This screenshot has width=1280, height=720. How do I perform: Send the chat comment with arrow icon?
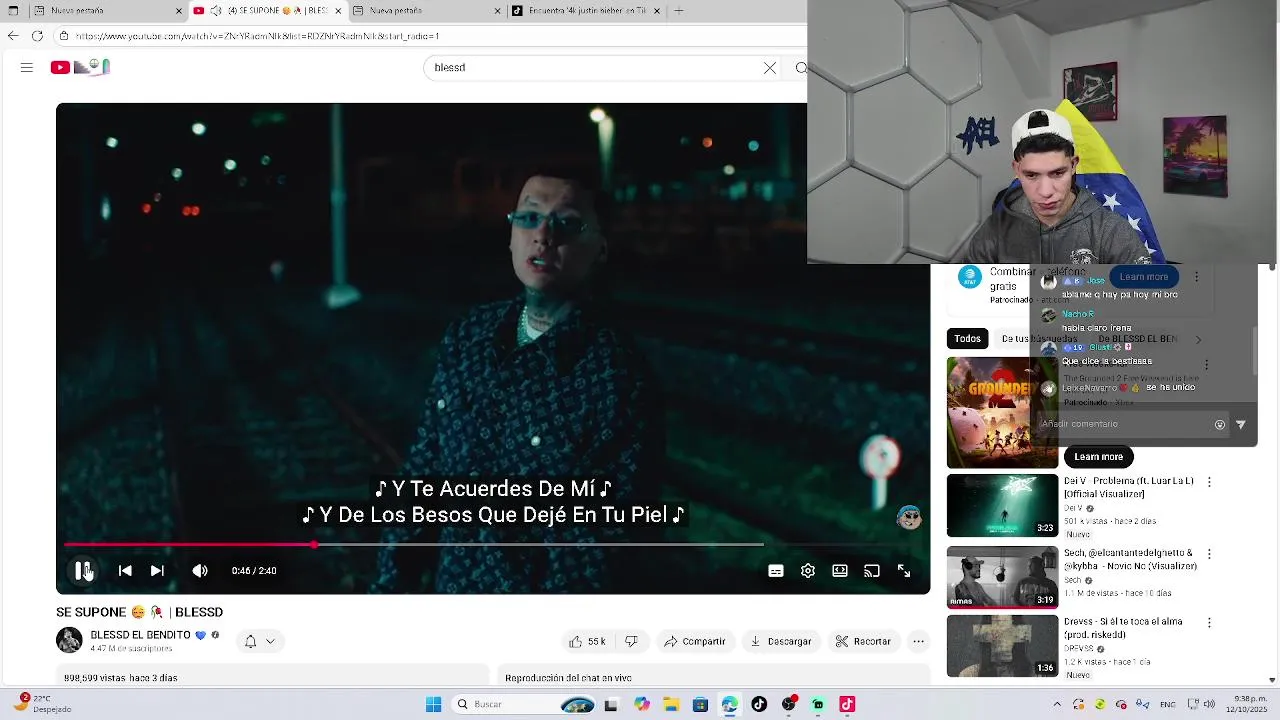tap(1241, 425)
